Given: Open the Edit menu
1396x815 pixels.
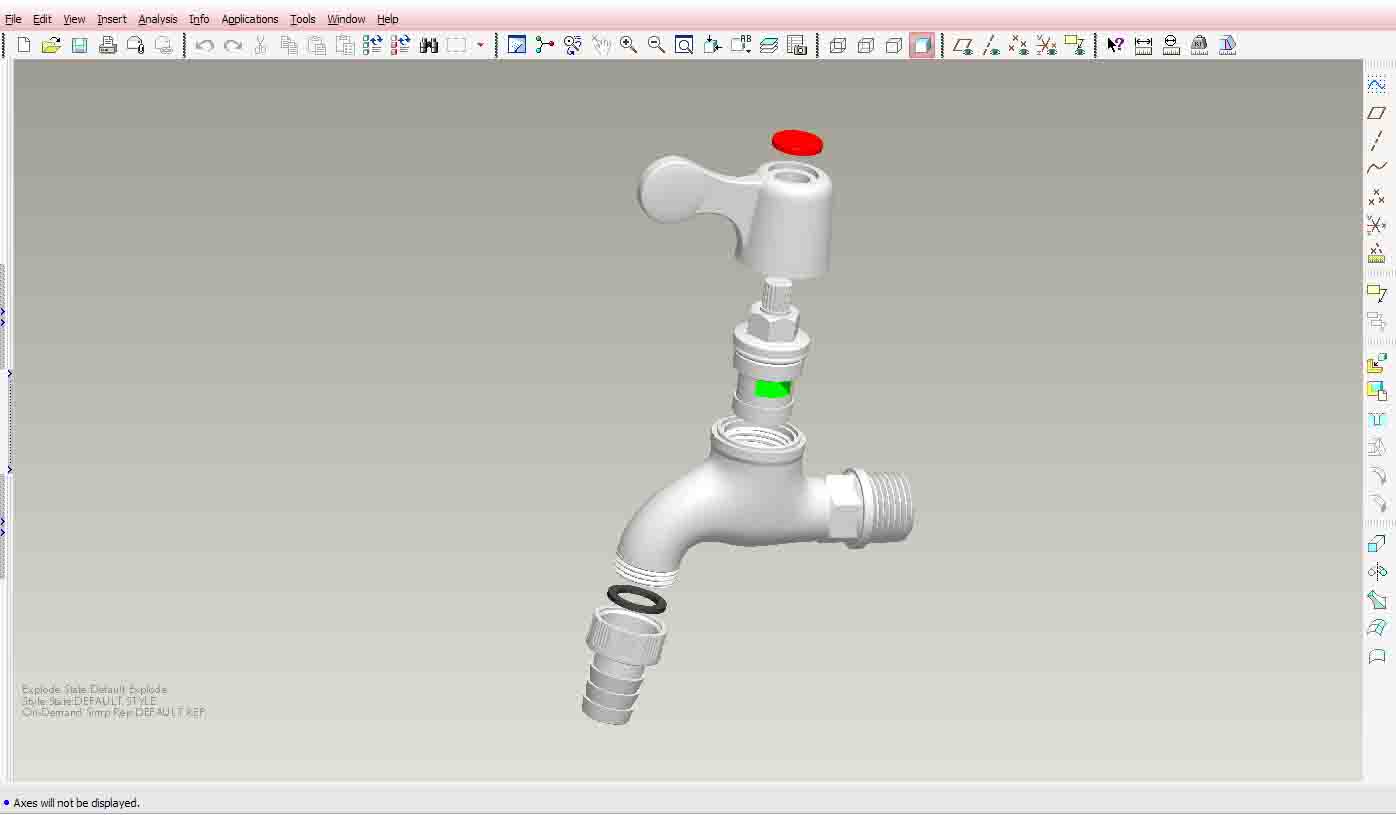Looking at the screenshot, I should 42,19.
